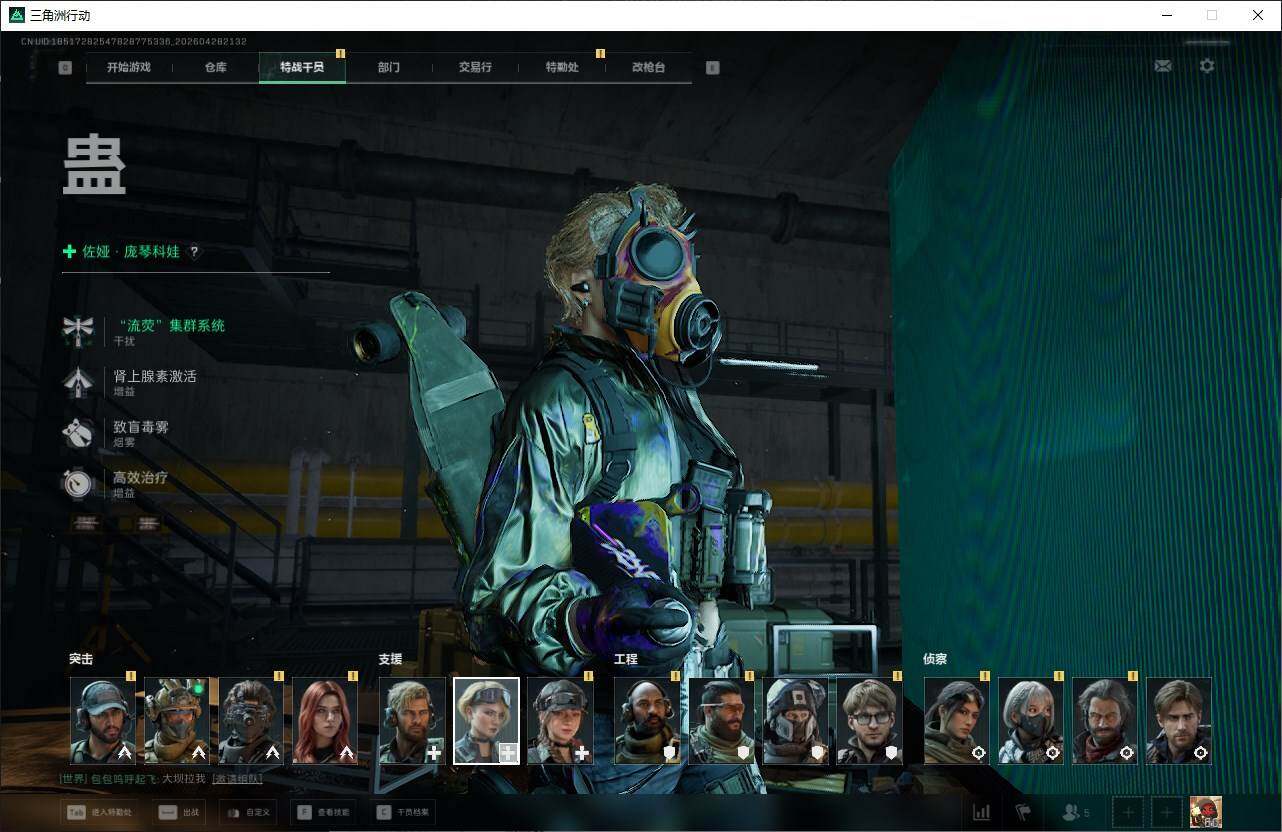Click the 出战 button

click(x=178, y=813)
